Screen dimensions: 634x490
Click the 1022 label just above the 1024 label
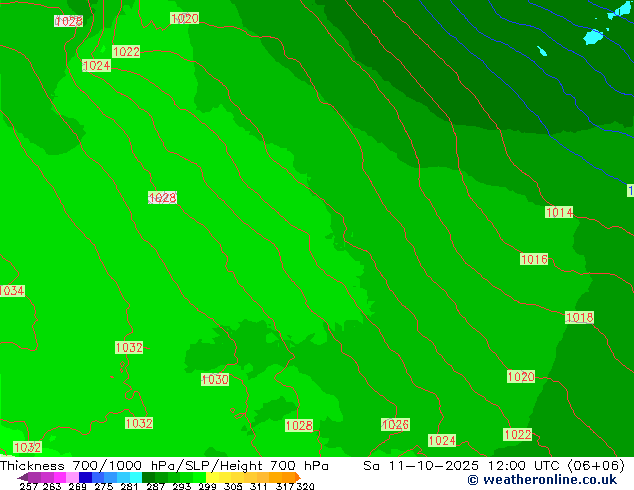pos(126,51)
